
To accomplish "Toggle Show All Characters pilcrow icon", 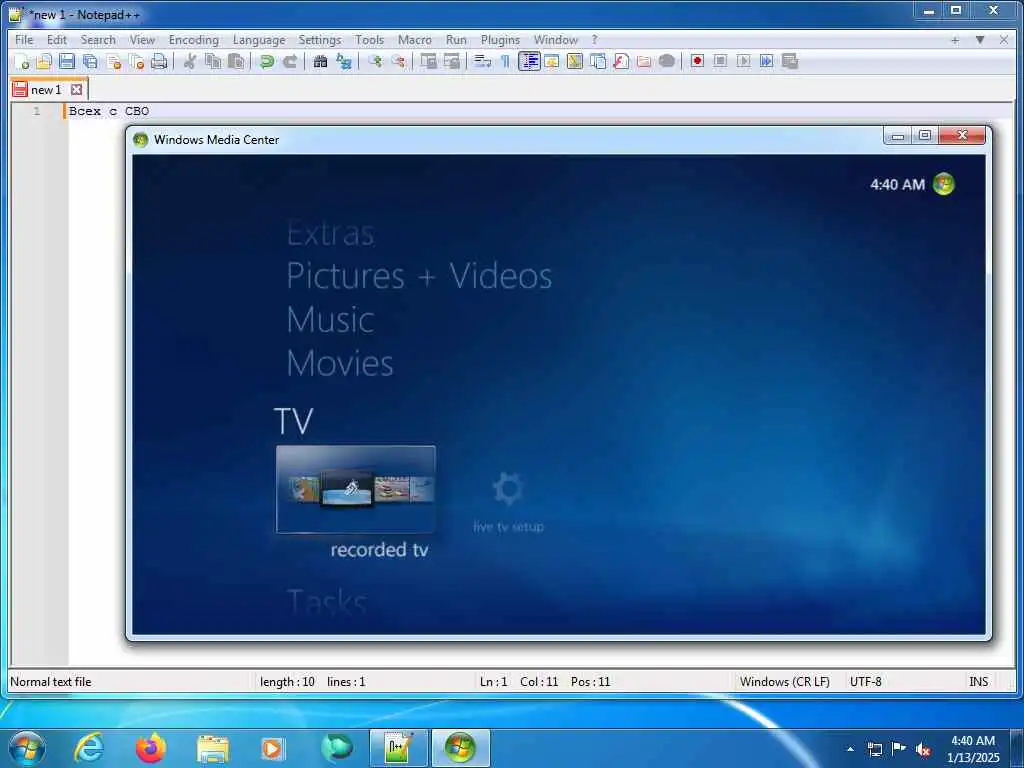I will pos(505,61).
